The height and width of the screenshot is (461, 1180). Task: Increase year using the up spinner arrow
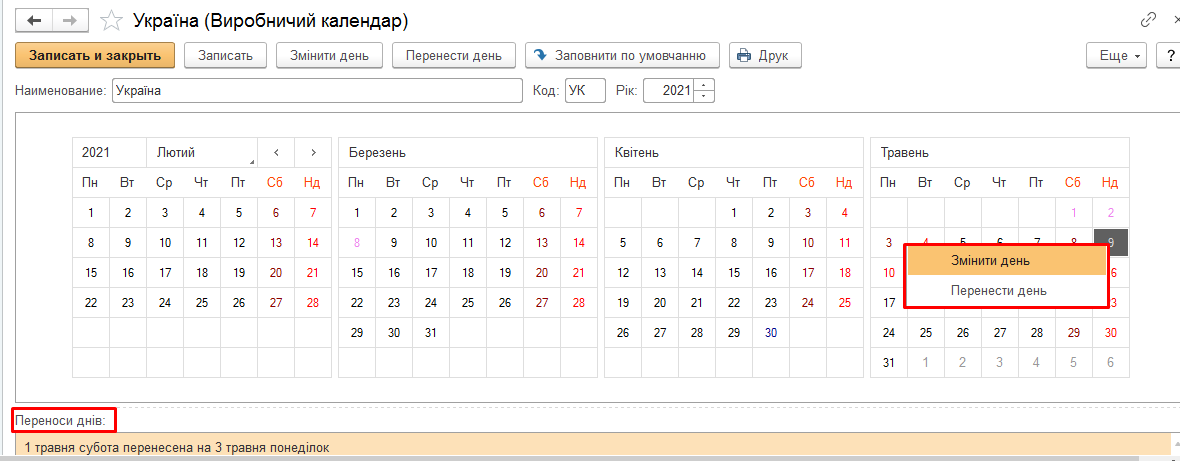(705, 85)
